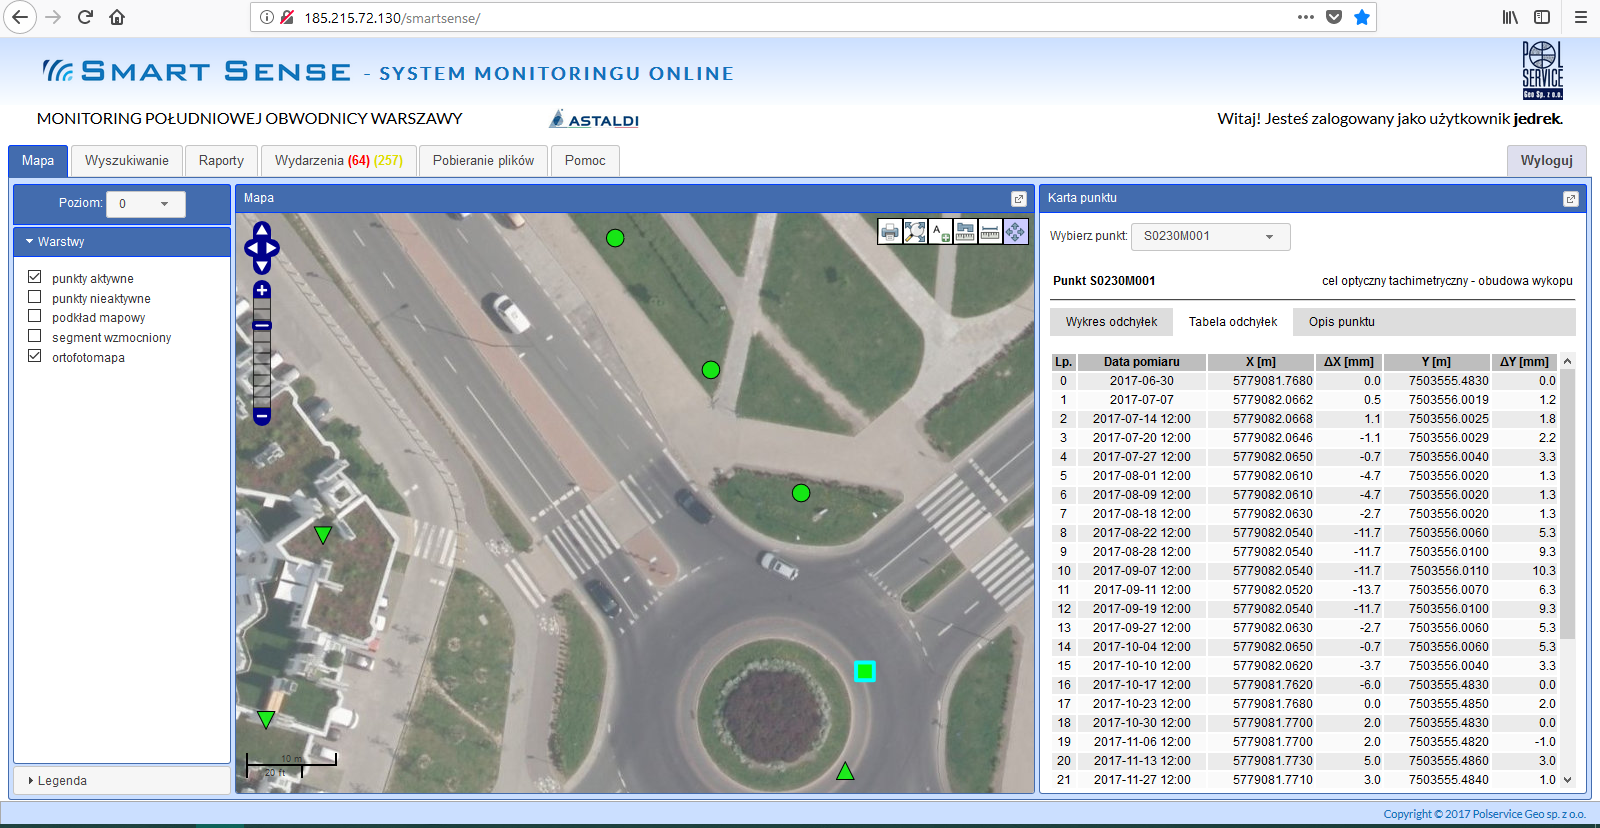Open the browser home page
This screenshot has width=1600, height=828.
[x=117, y=17]
